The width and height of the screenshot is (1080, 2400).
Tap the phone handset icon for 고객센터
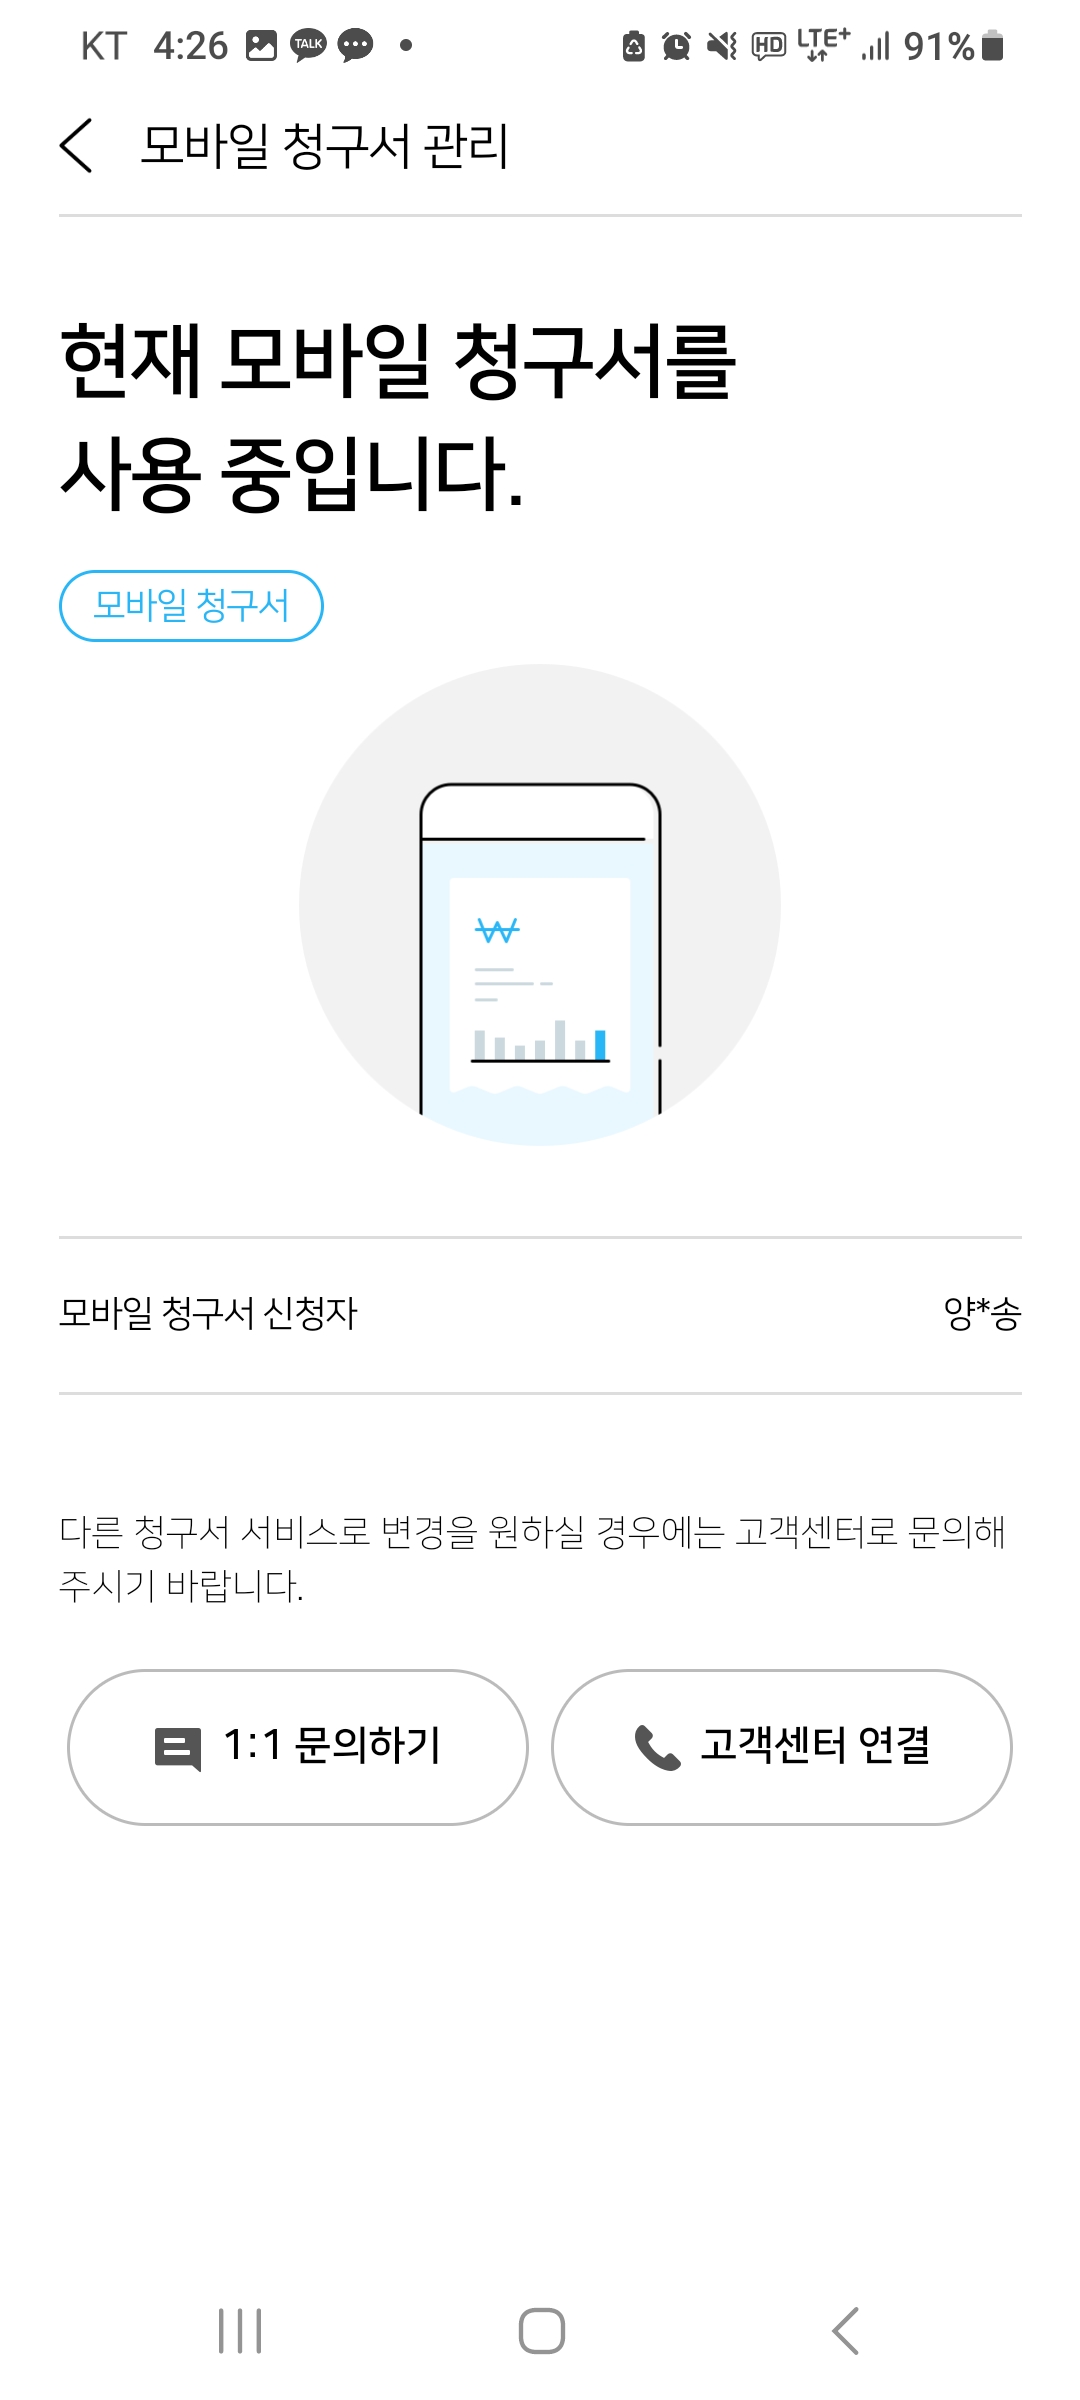657,1747
